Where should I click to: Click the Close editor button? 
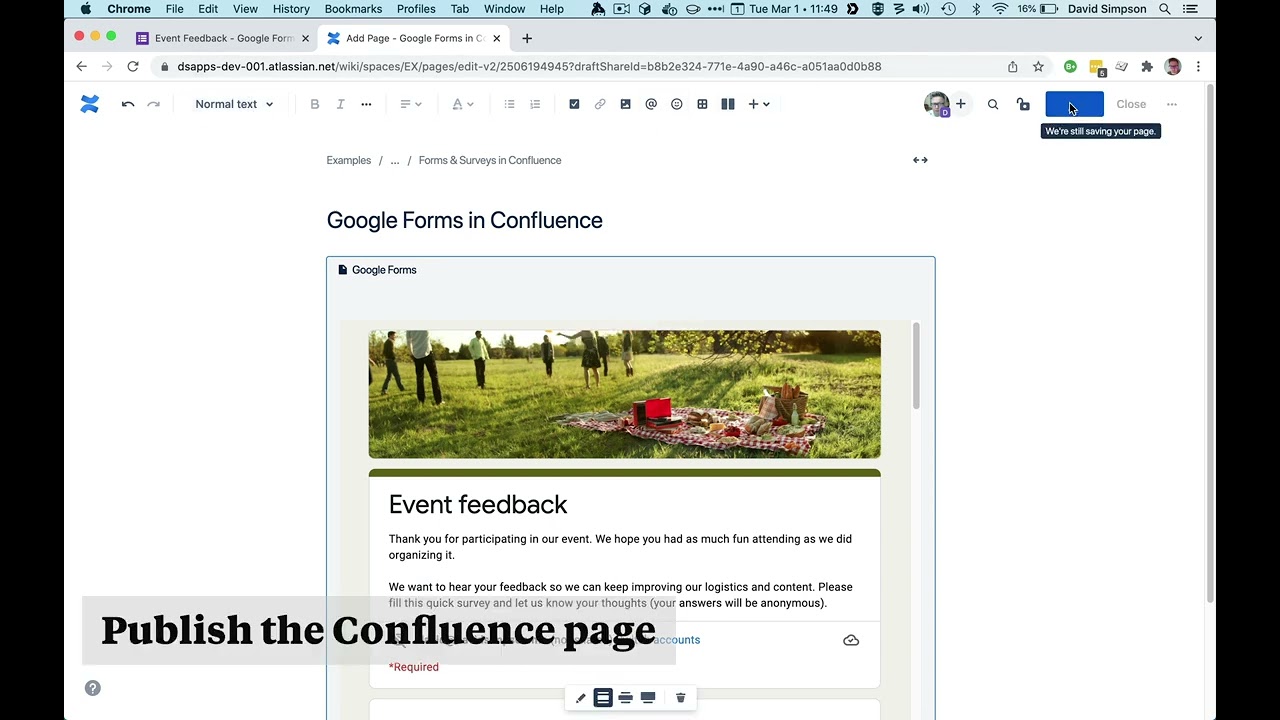coord(1131,104)
